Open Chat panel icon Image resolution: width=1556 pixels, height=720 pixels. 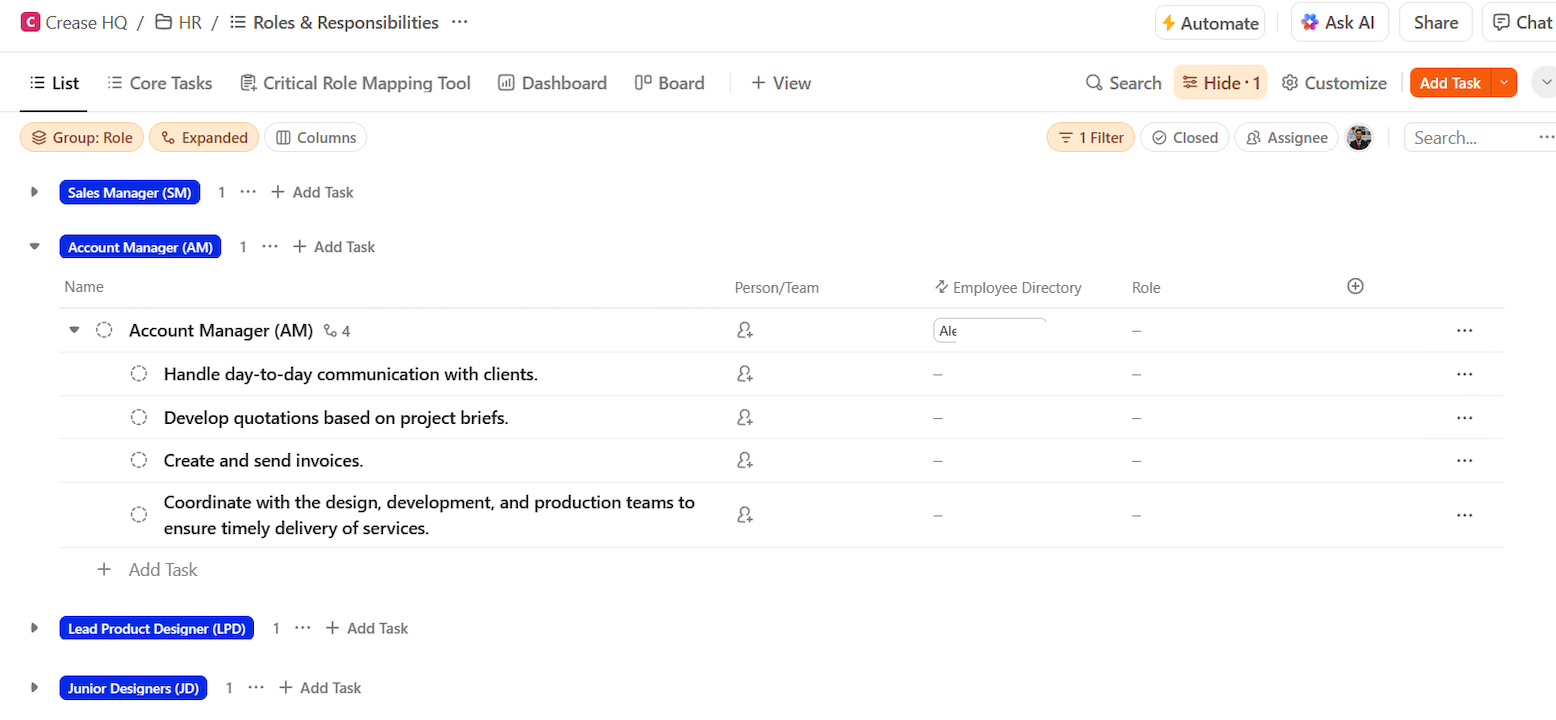[x=1501, y=23]
